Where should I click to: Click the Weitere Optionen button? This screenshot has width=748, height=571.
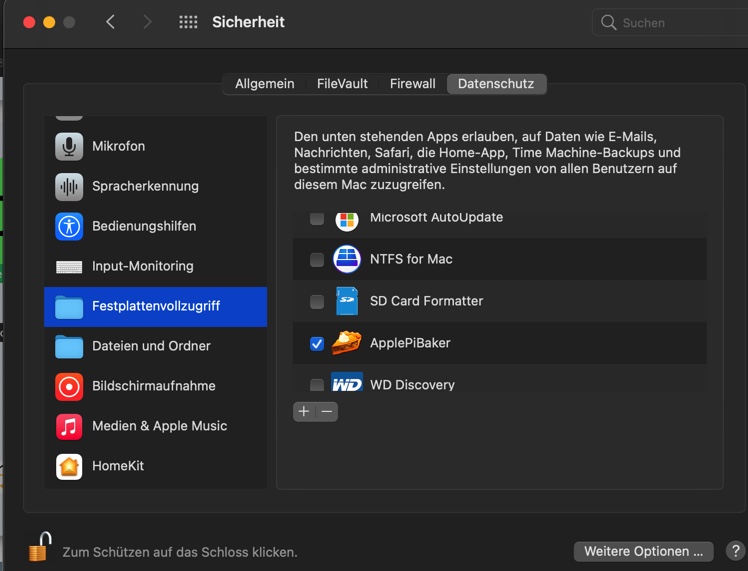coord(643,551)
